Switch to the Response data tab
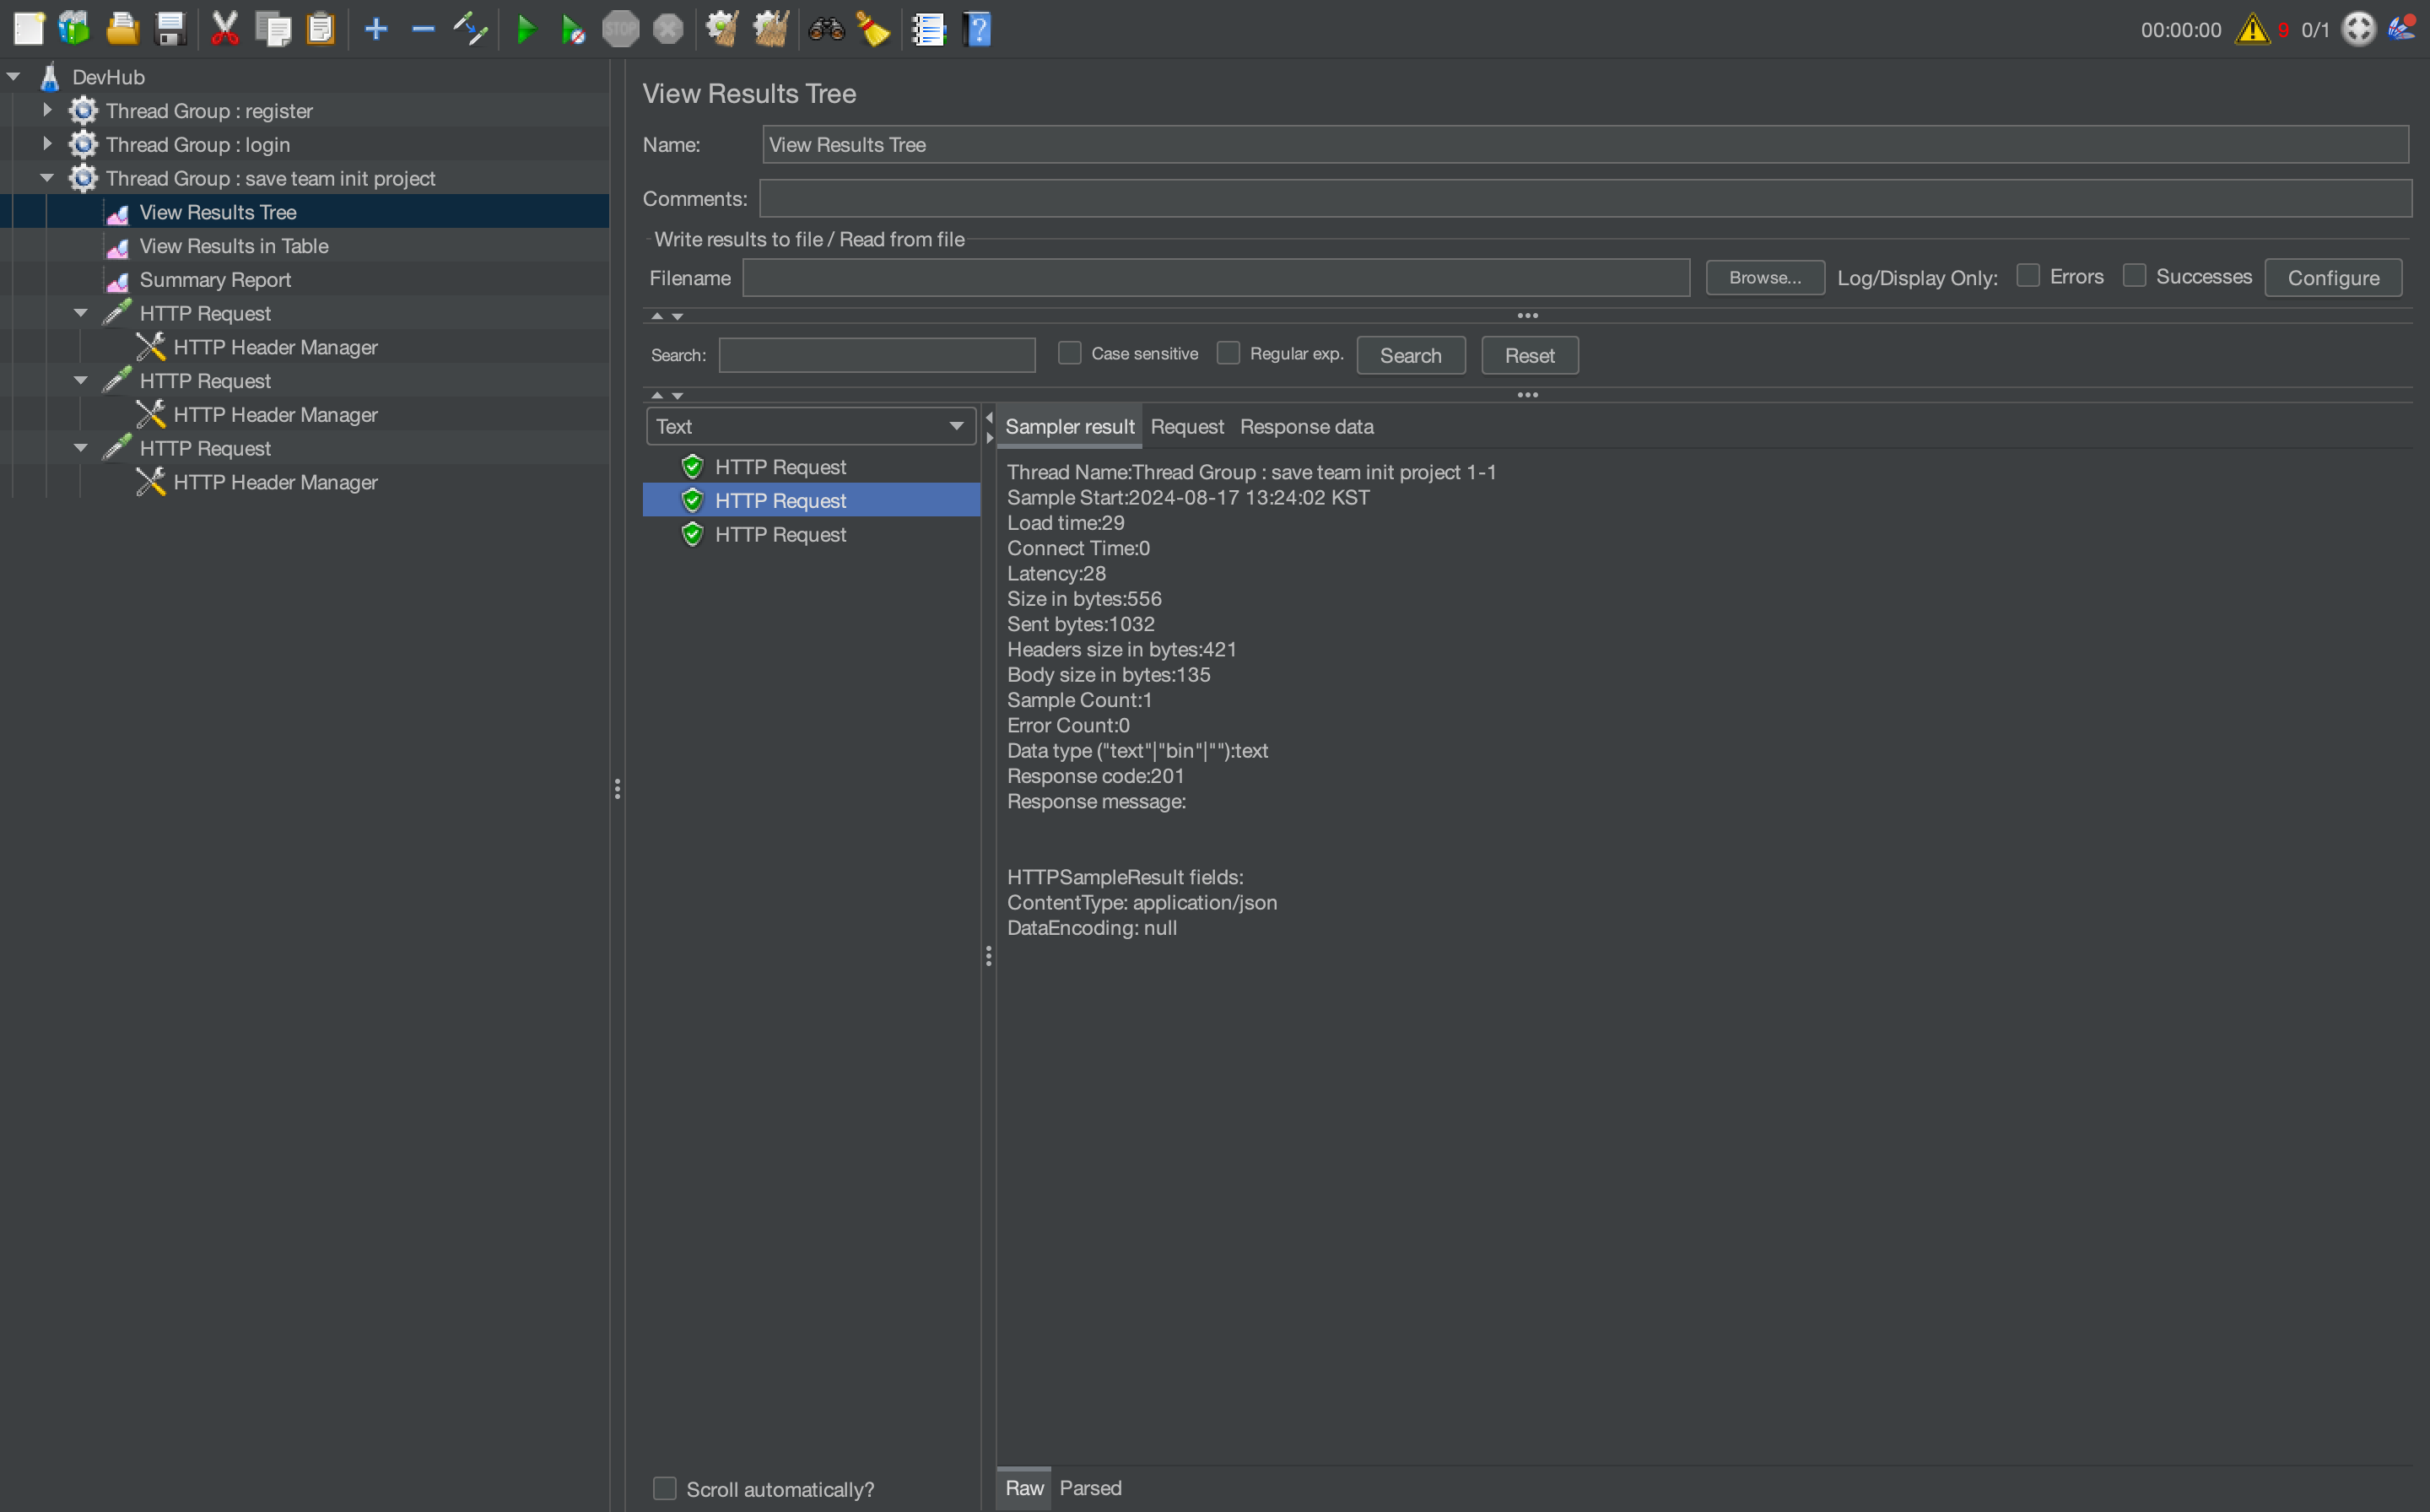 [x=1306, y=426]
